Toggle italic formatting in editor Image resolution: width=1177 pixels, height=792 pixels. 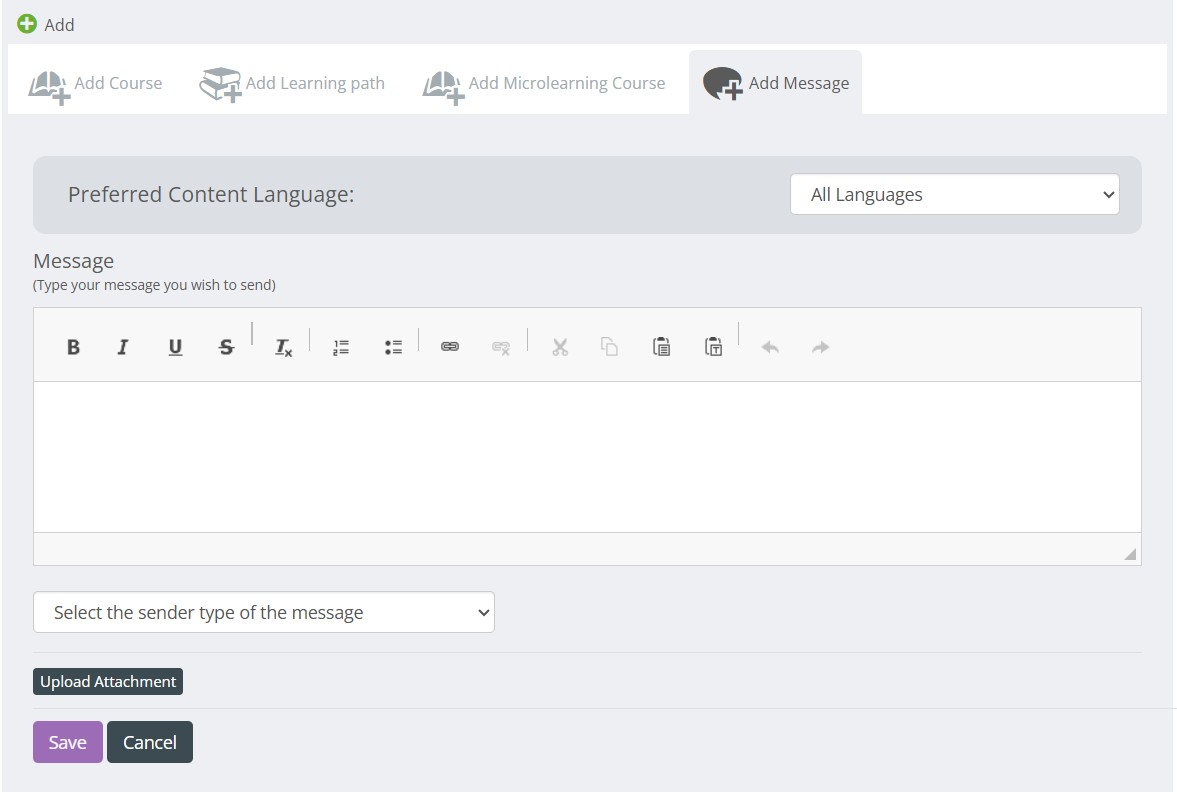122,347
